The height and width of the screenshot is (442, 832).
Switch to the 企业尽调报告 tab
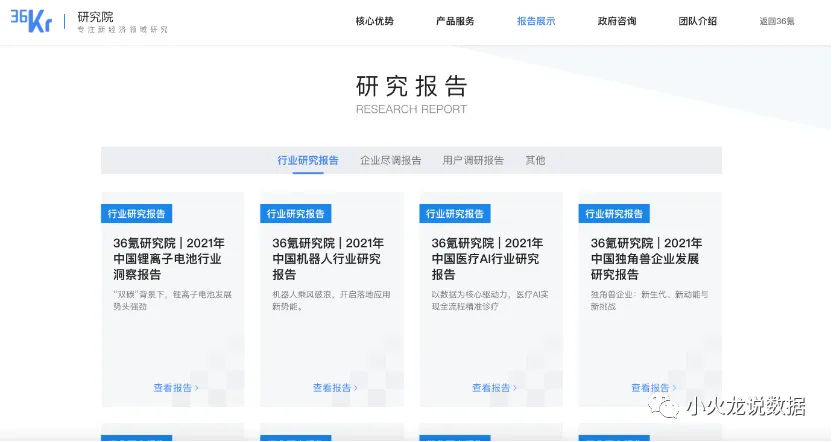[x=391, y=160]
